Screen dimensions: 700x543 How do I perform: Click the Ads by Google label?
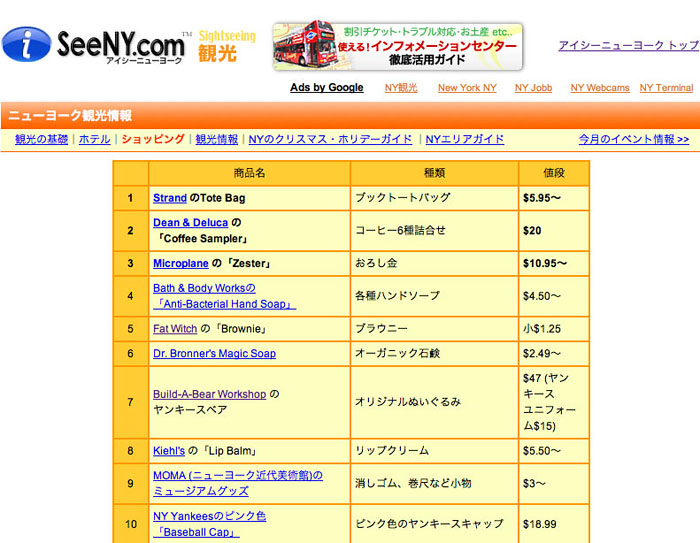point(326,88)
